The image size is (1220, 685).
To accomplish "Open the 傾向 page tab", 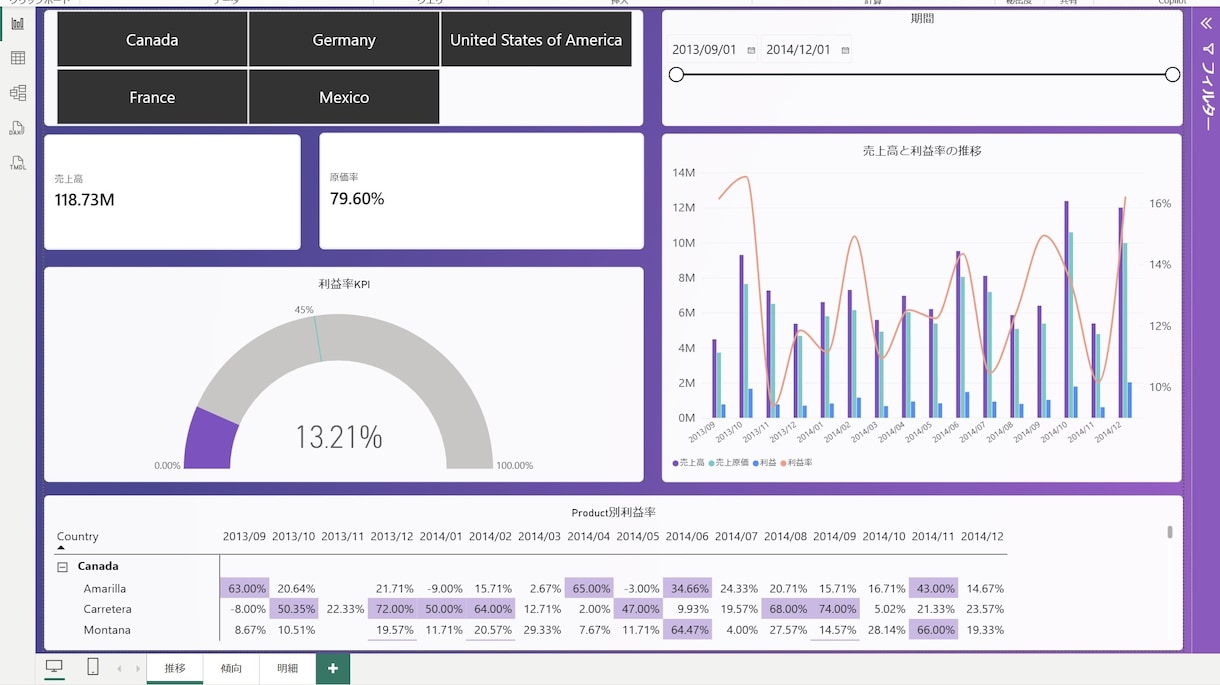I will point(231,668).
